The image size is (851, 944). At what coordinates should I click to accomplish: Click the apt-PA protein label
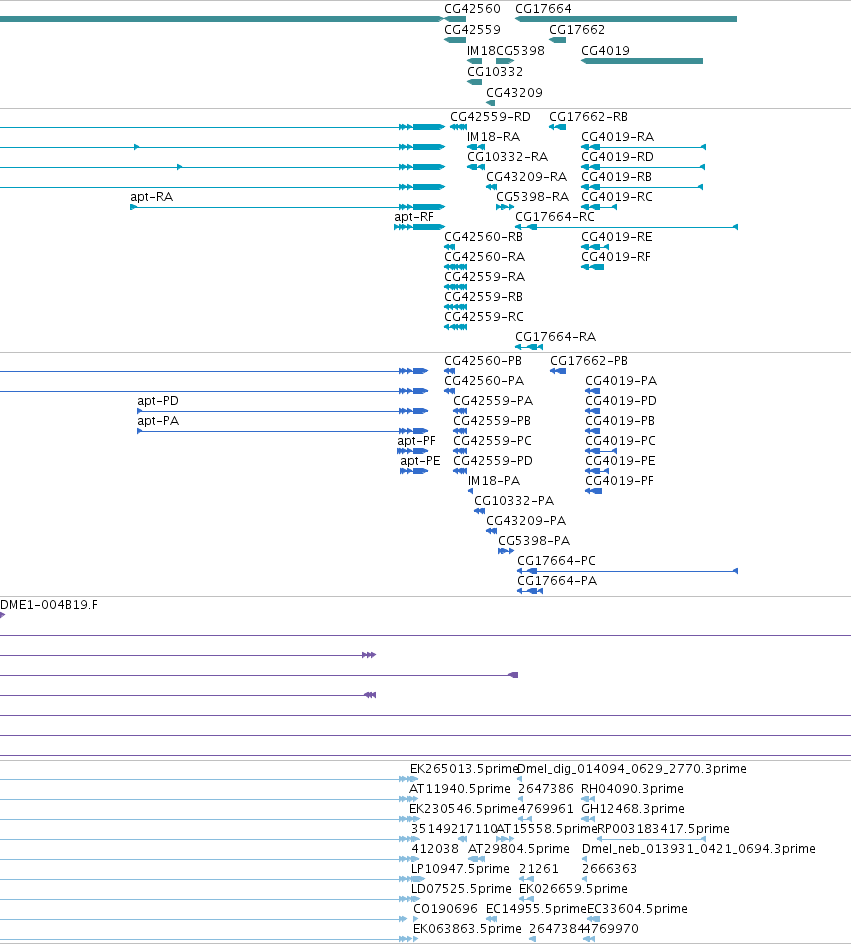click(158, 421)
